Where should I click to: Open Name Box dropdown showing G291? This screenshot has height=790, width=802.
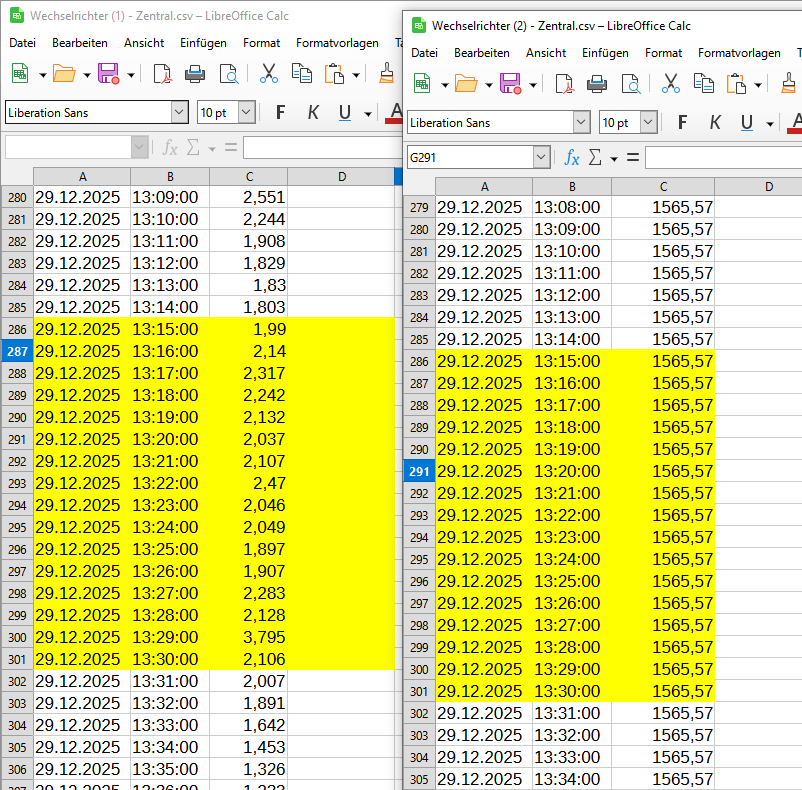[x=541, y=157]
